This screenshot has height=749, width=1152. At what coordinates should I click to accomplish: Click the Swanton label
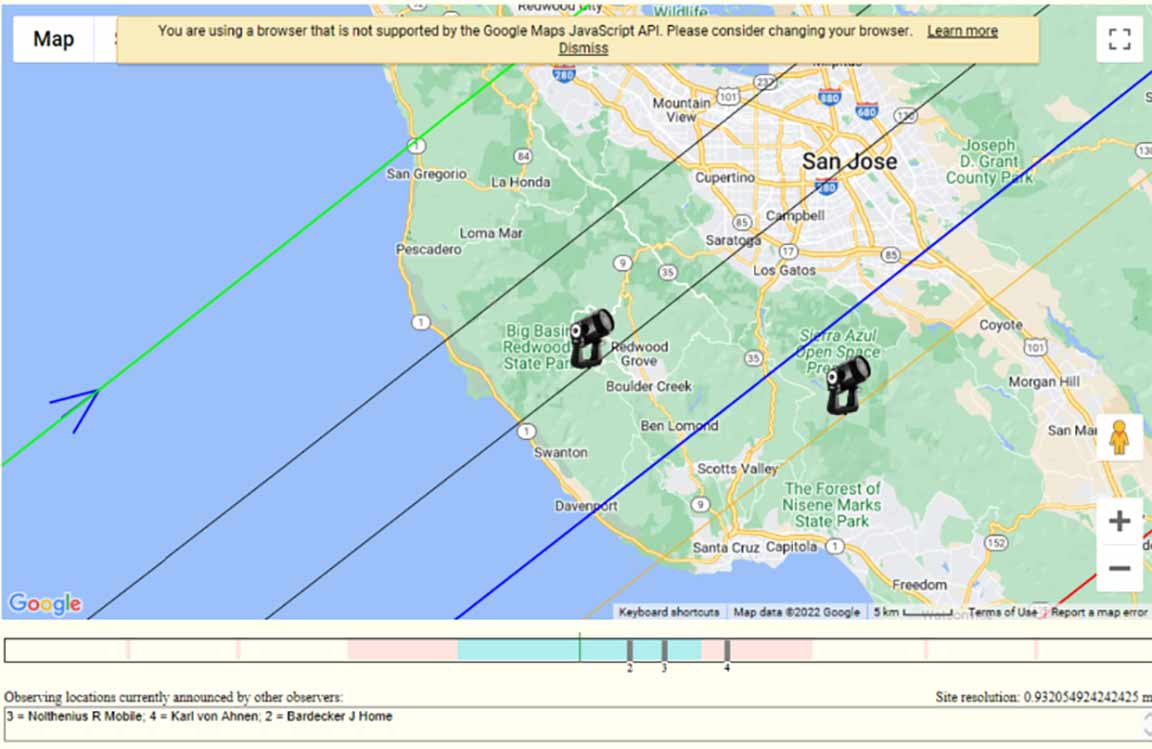[x=561, y=453]
